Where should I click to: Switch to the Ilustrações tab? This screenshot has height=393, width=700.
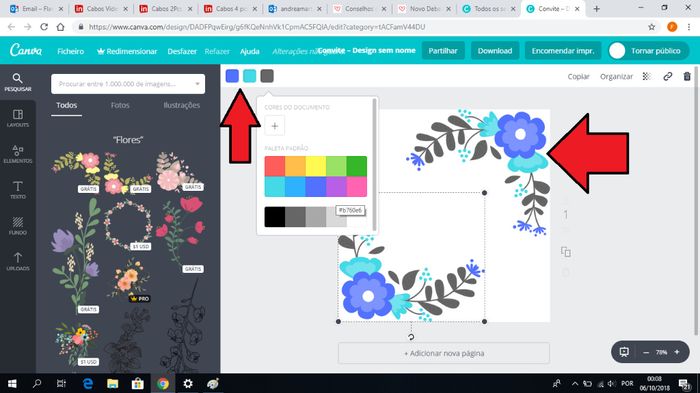click(182, 105)
